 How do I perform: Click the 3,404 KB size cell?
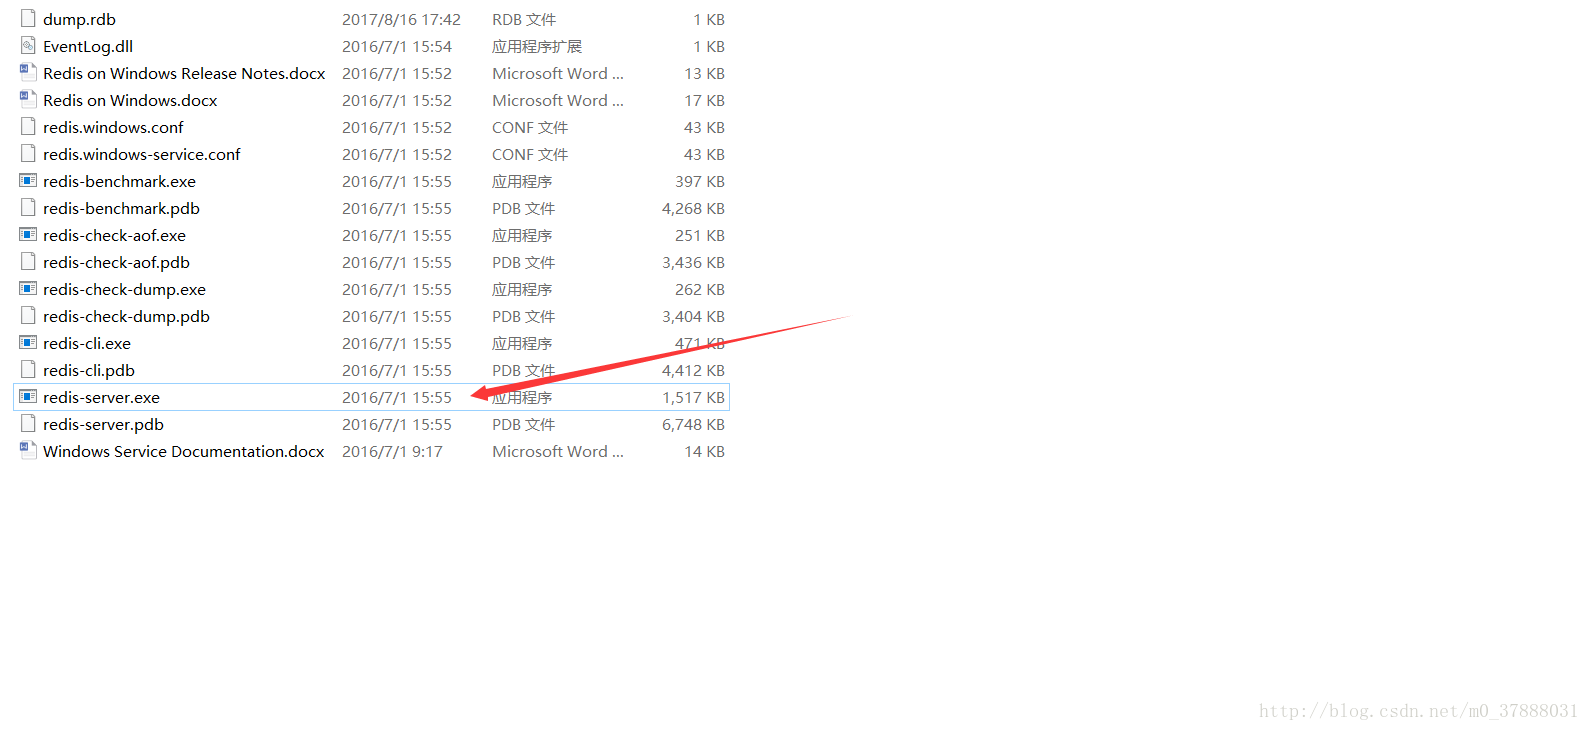pos(693,317)
